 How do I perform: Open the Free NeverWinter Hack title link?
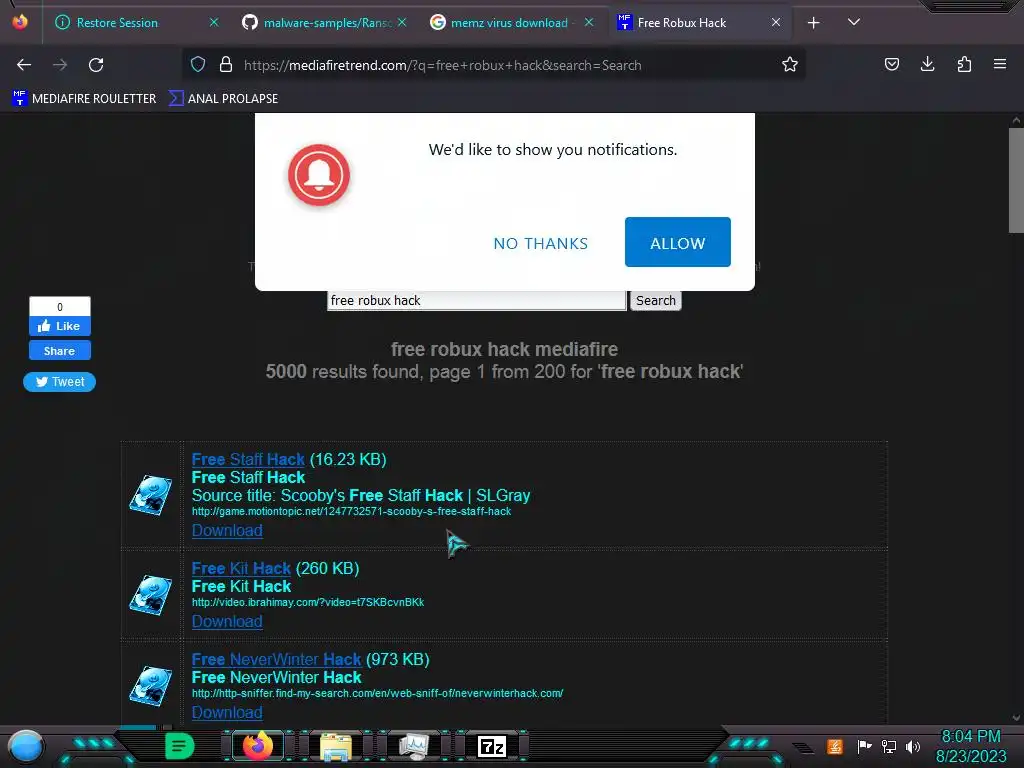point(276,660)
